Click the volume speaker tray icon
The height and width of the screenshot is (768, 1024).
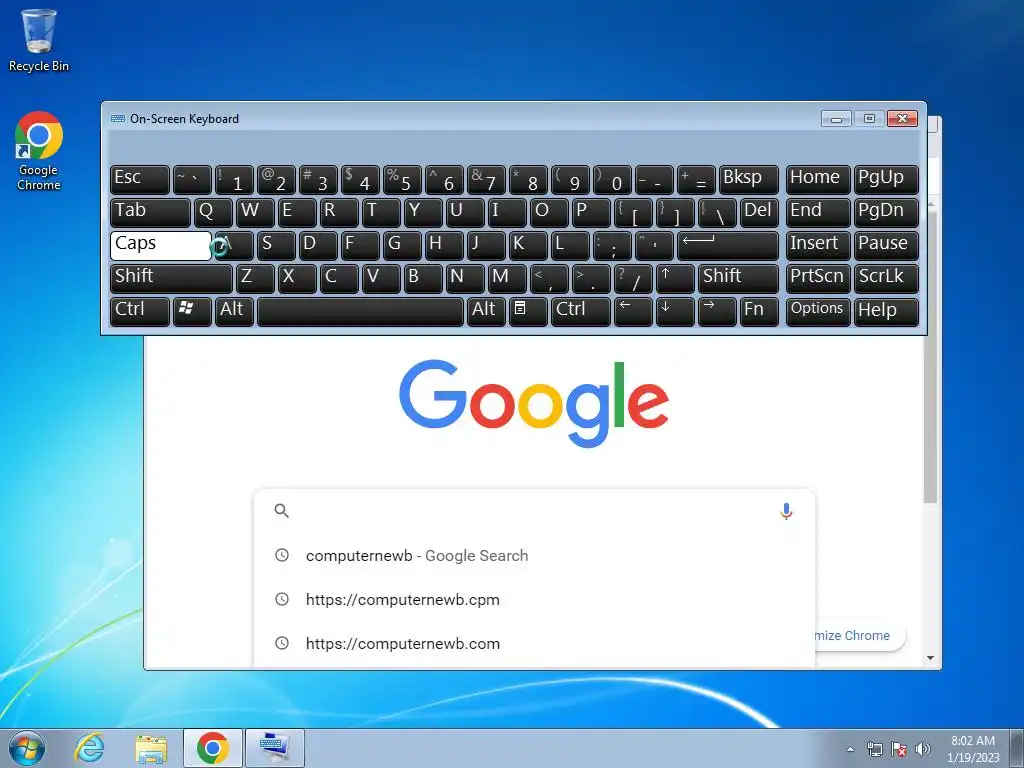click(x=922, y=749)
